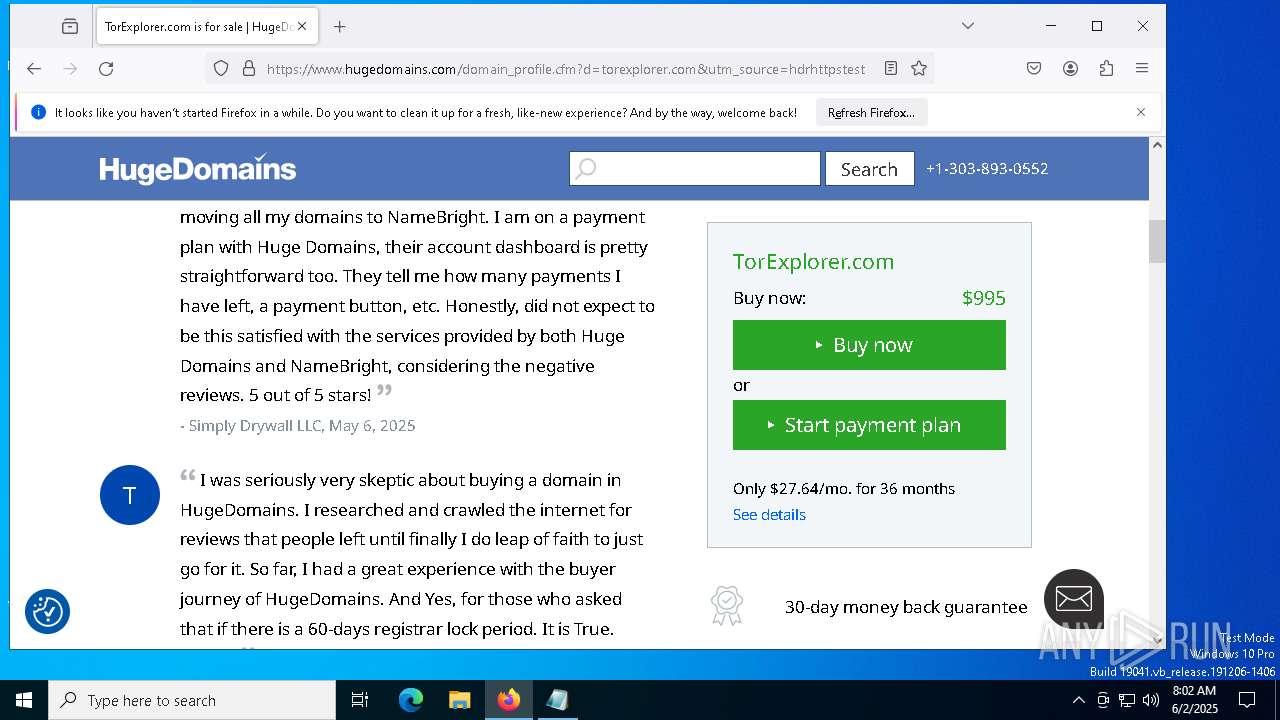Go back to the previous page

[34, 68]
